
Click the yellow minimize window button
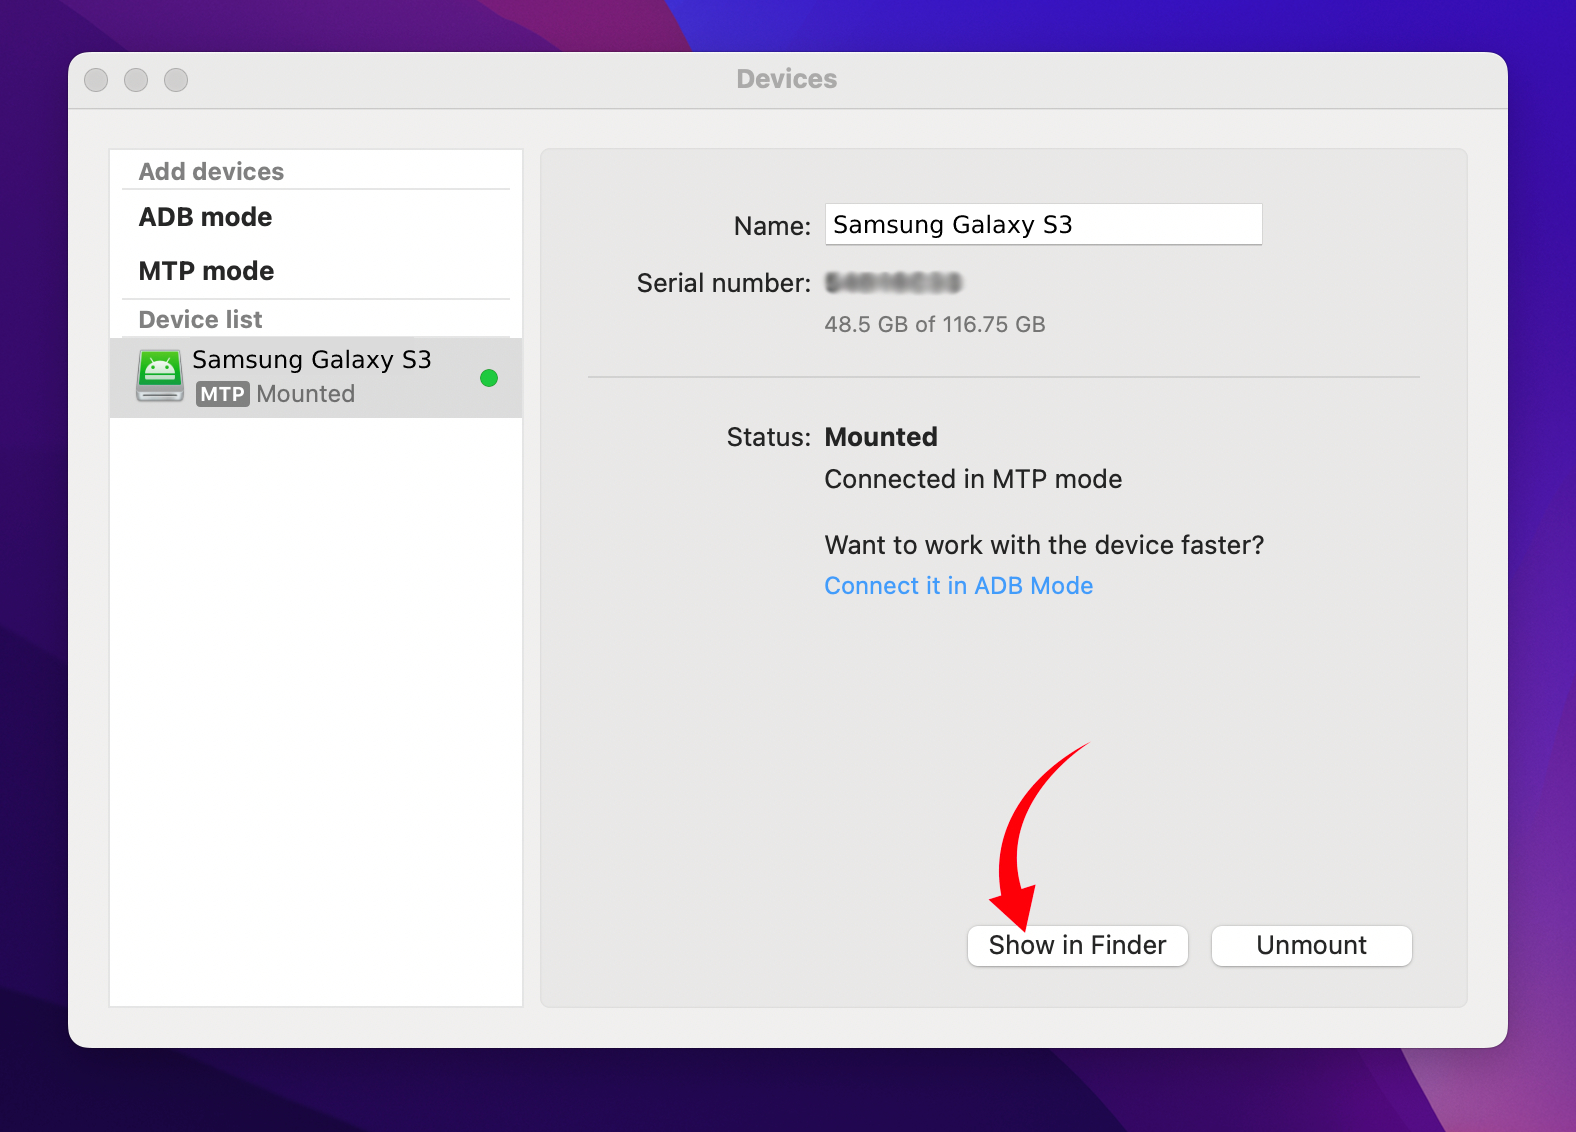click(x=136, y=80)
